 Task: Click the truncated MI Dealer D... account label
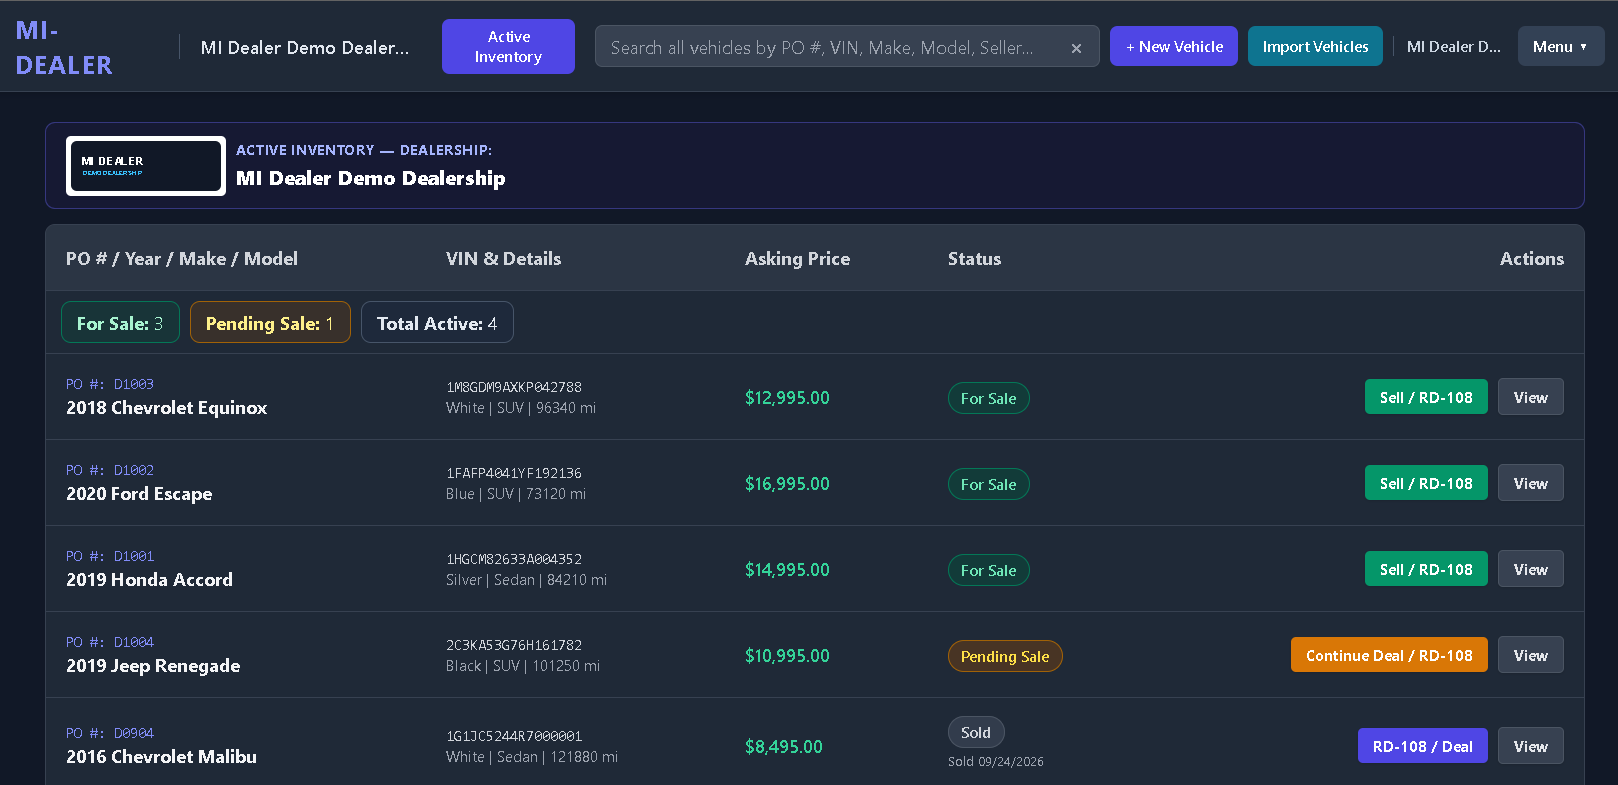click(x=1453, y=46)
